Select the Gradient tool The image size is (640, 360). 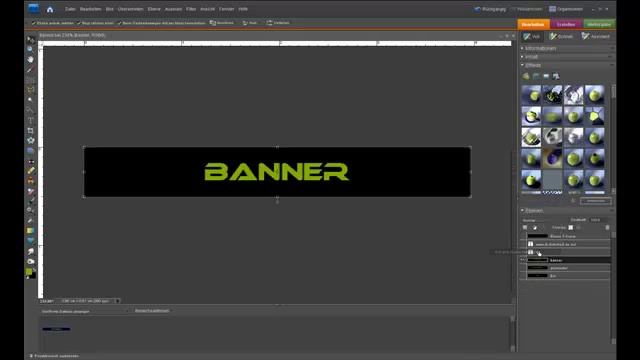pyautogui.click(x=31, y=231)
